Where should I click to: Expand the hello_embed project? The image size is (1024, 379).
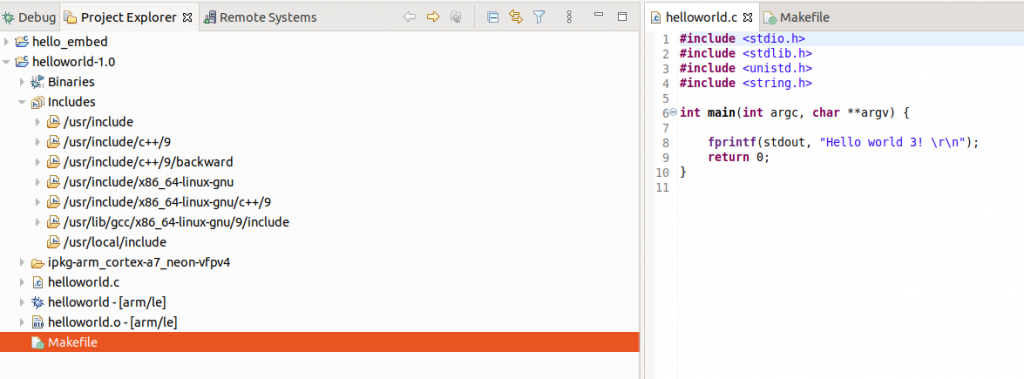tap(7, 42)
